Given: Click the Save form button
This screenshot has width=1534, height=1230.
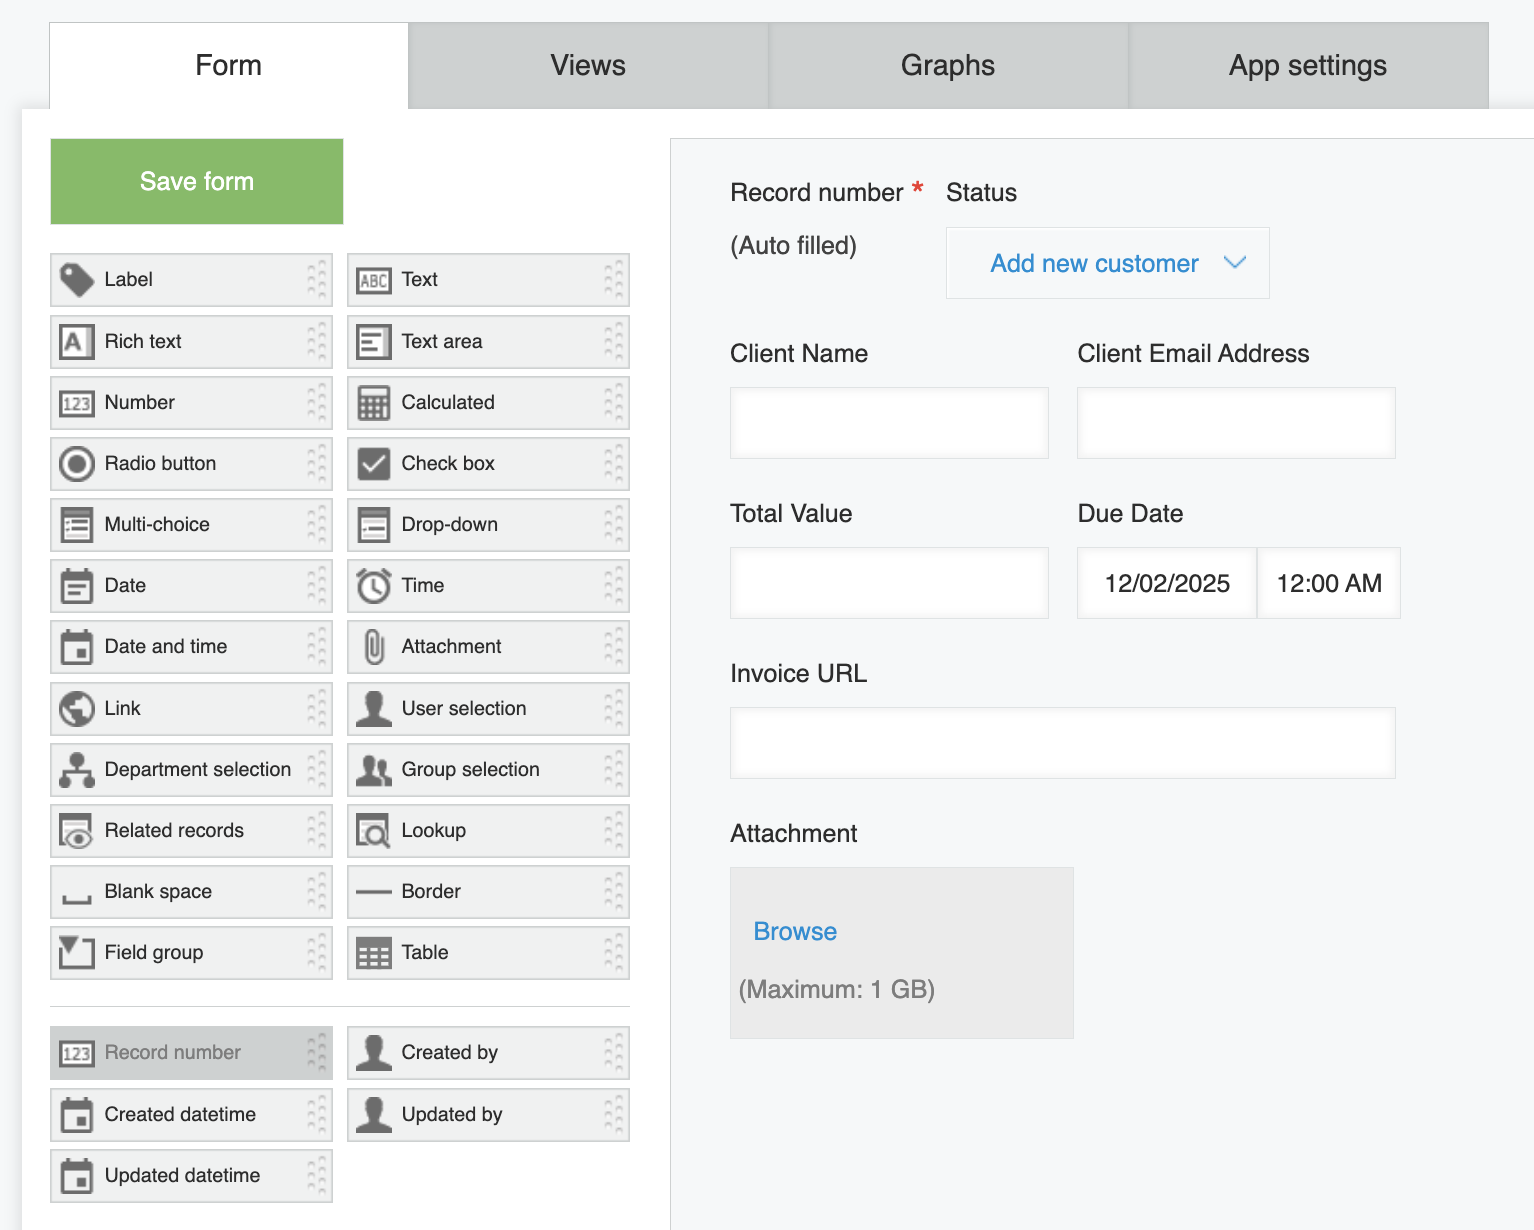Looking at the screenshot, I should 196,181.
